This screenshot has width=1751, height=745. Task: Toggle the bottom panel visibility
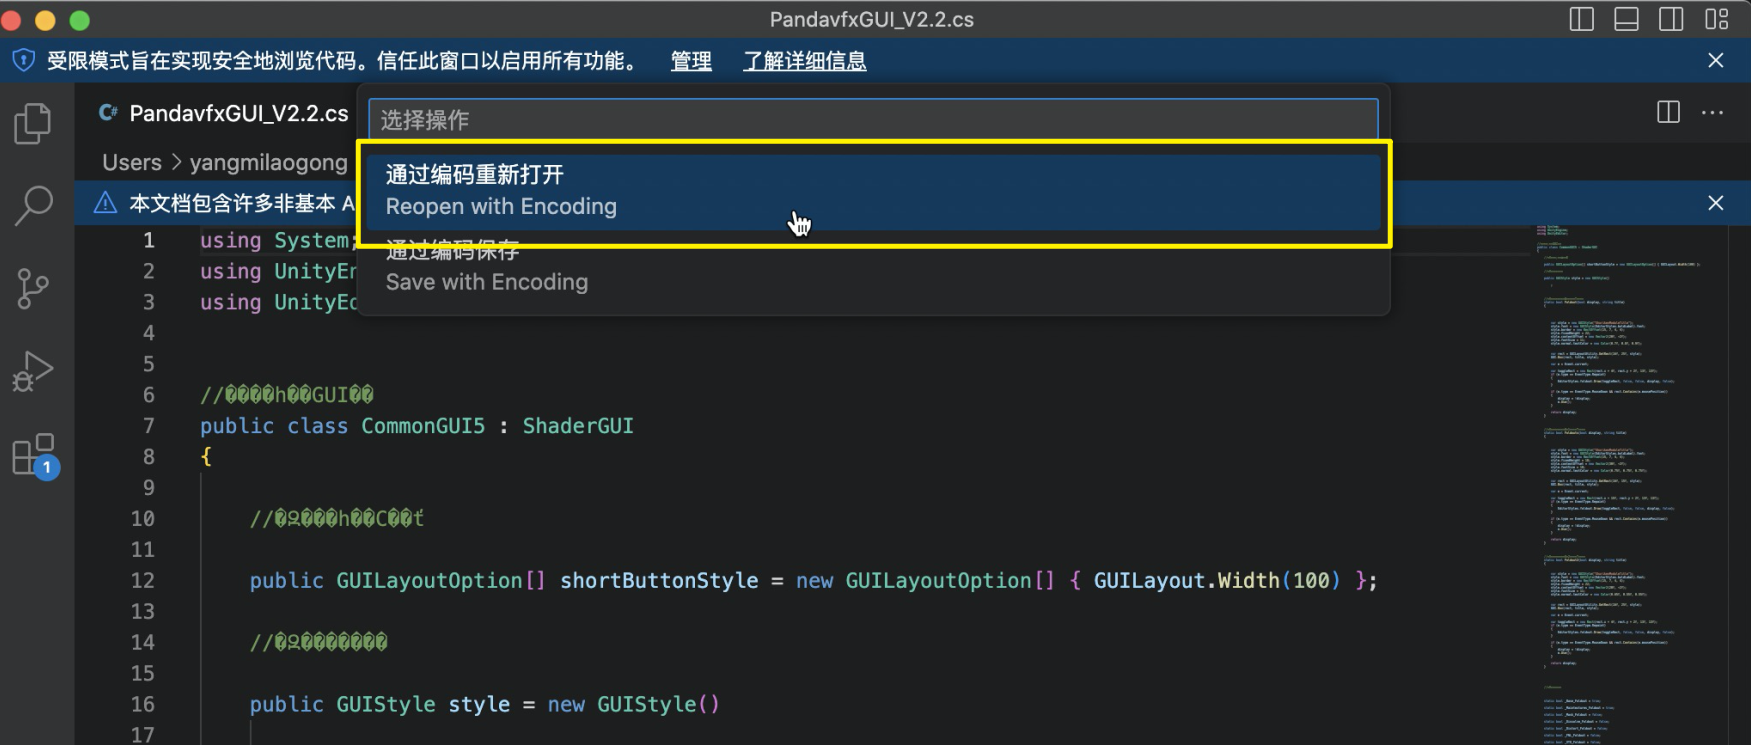[1627, 19]
